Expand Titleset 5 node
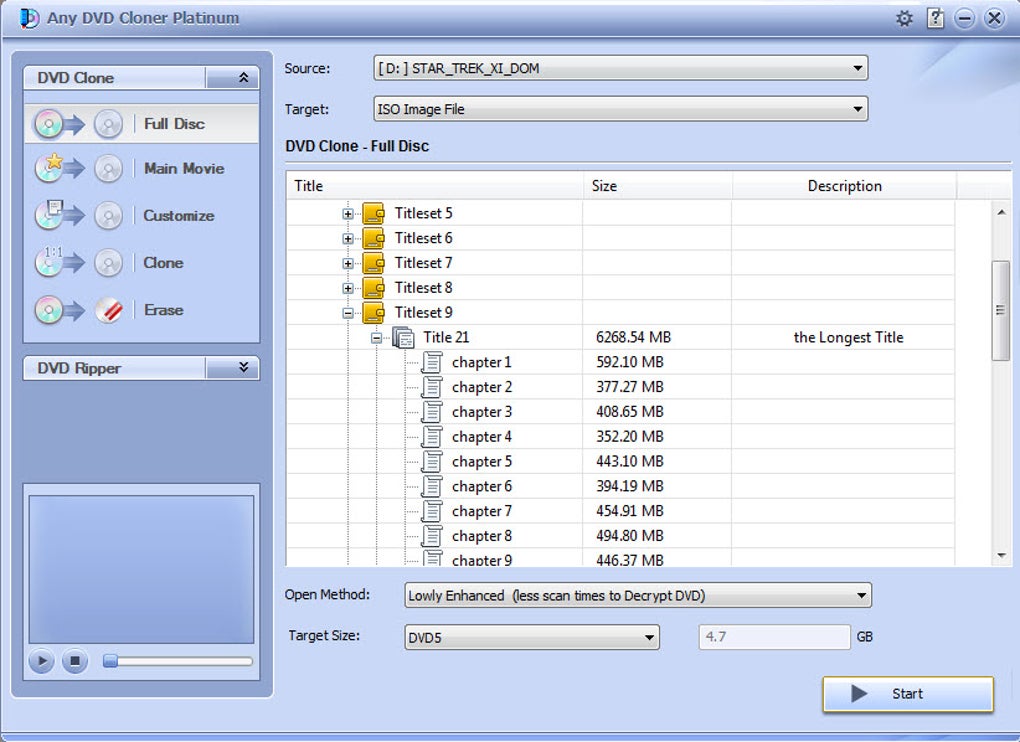1020x742 pixels. click(x=348, y=213)
